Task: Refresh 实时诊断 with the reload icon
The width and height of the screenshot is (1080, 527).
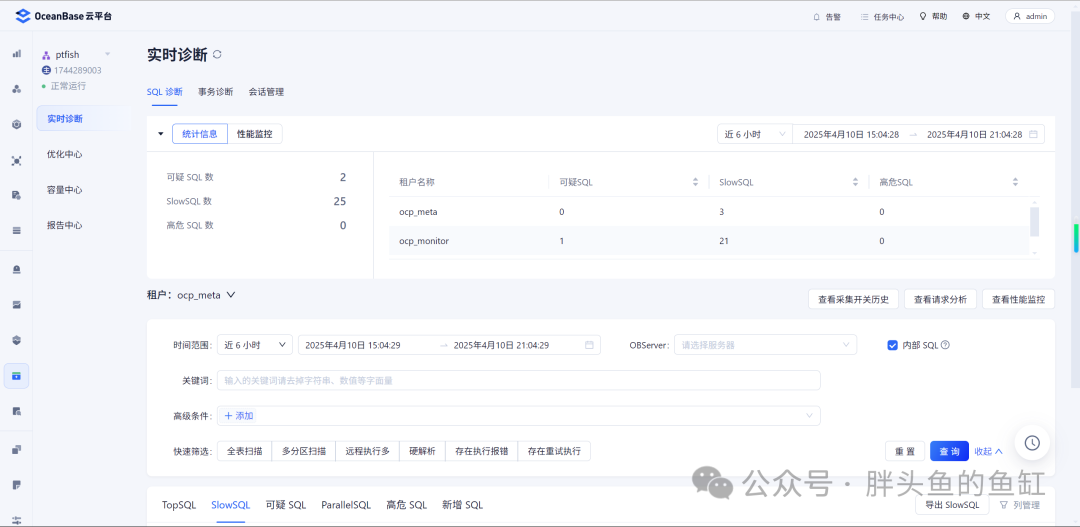Action: coord(217,54)
